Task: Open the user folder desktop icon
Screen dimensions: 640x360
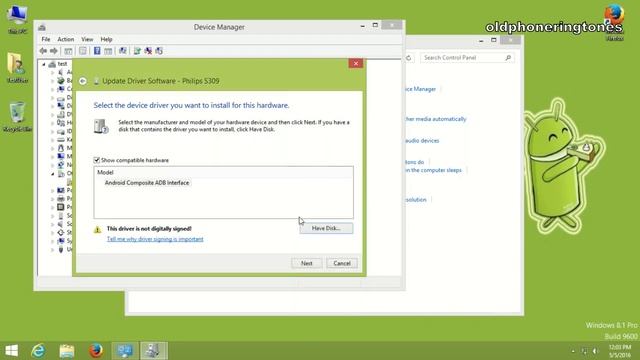Action: click(x=17, y=68)
